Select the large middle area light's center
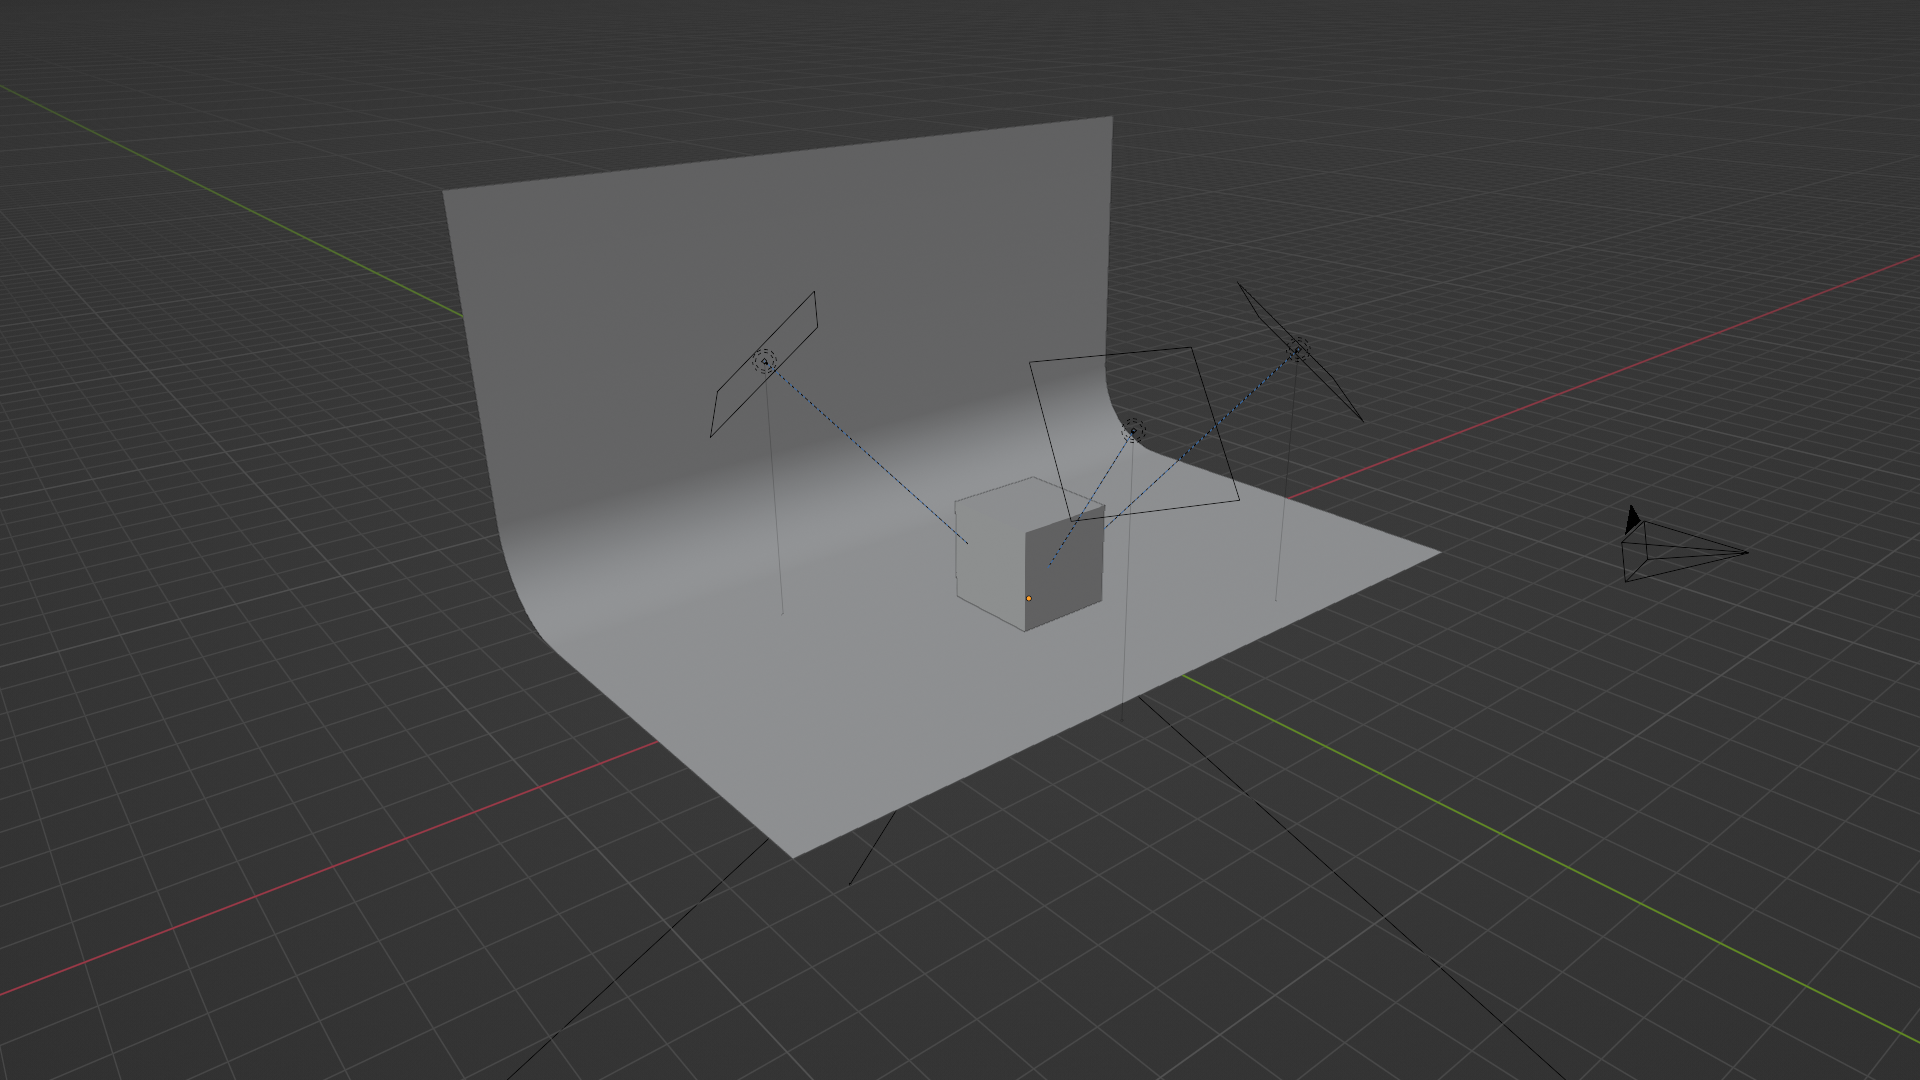This screenshot has width=1920, height=1080. click(1133, 431)
